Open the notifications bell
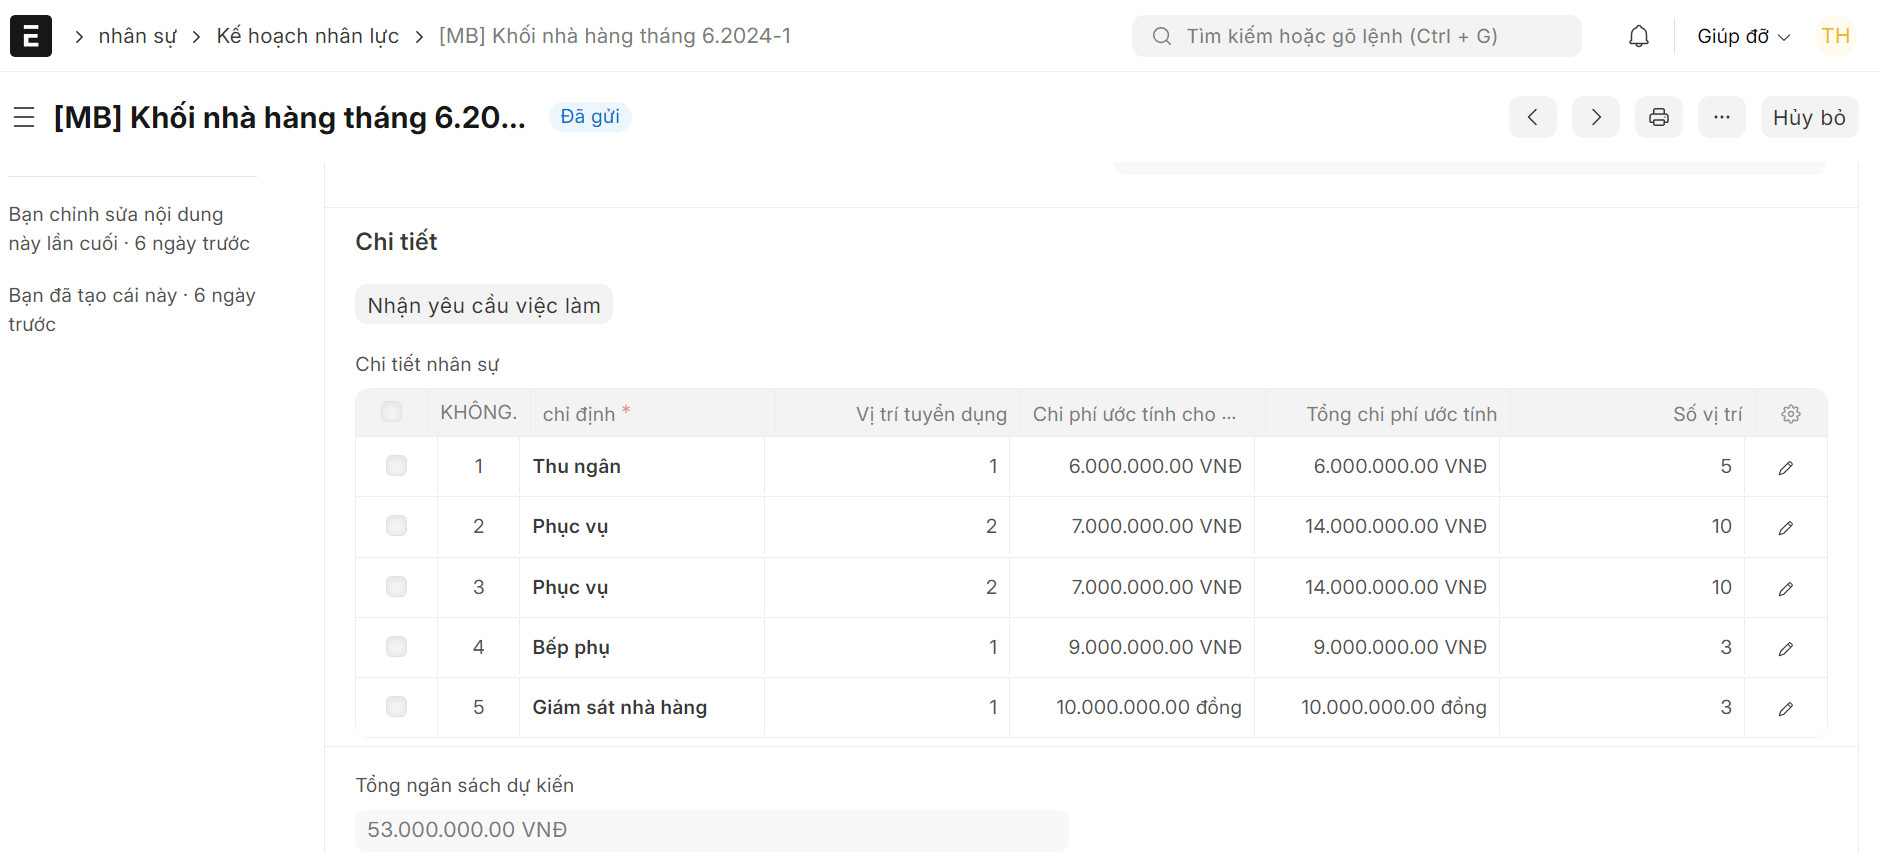Viewport: 1881px width, 853px height. 1638,36
